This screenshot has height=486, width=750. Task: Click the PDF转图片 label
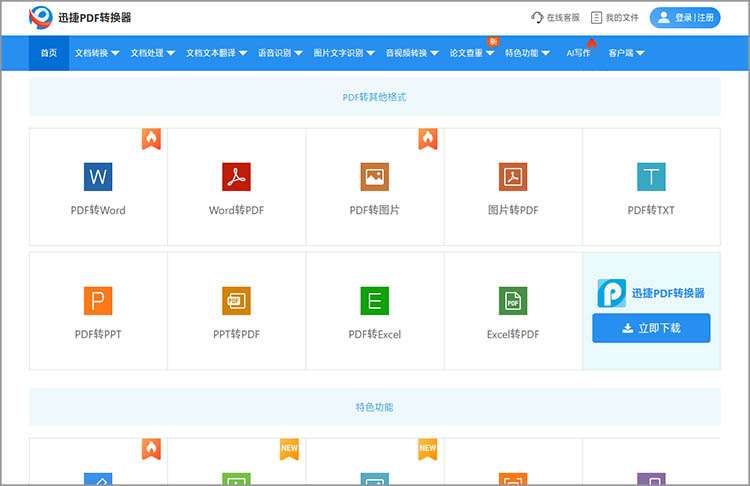(375, 210)
